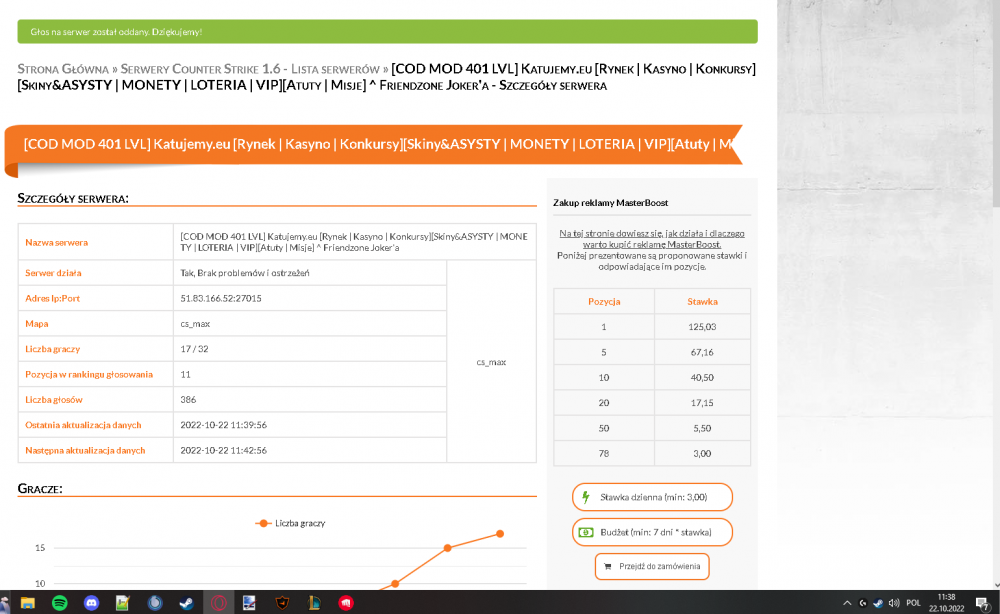Click the Przejdź do zamówienia button
The width and height of the screenshot is (1000, 614).
(652, 566)
